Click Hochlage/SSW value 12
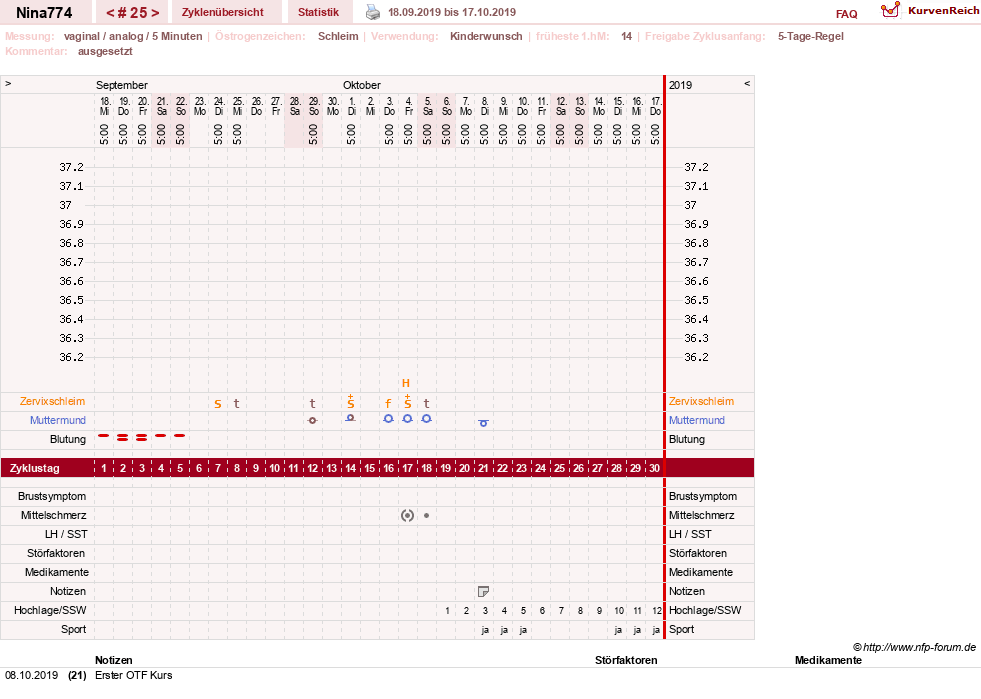This screenshot has height=699, width=981. (656, 611)
